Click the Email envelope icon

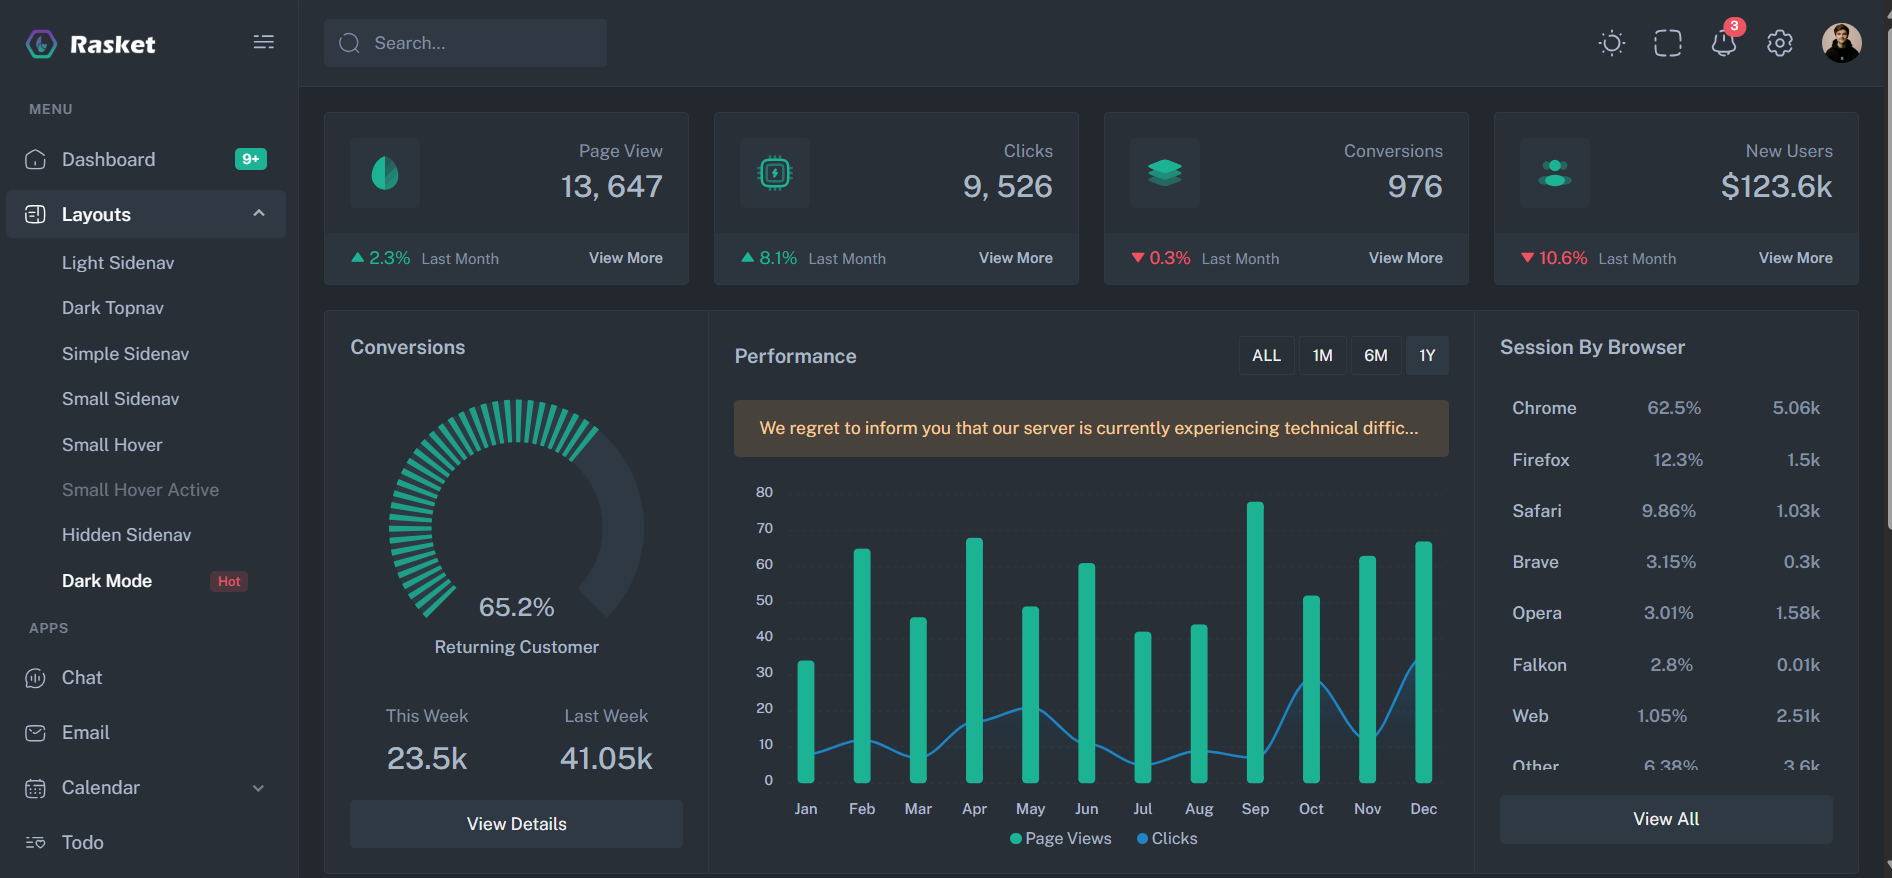click(35, 733)
